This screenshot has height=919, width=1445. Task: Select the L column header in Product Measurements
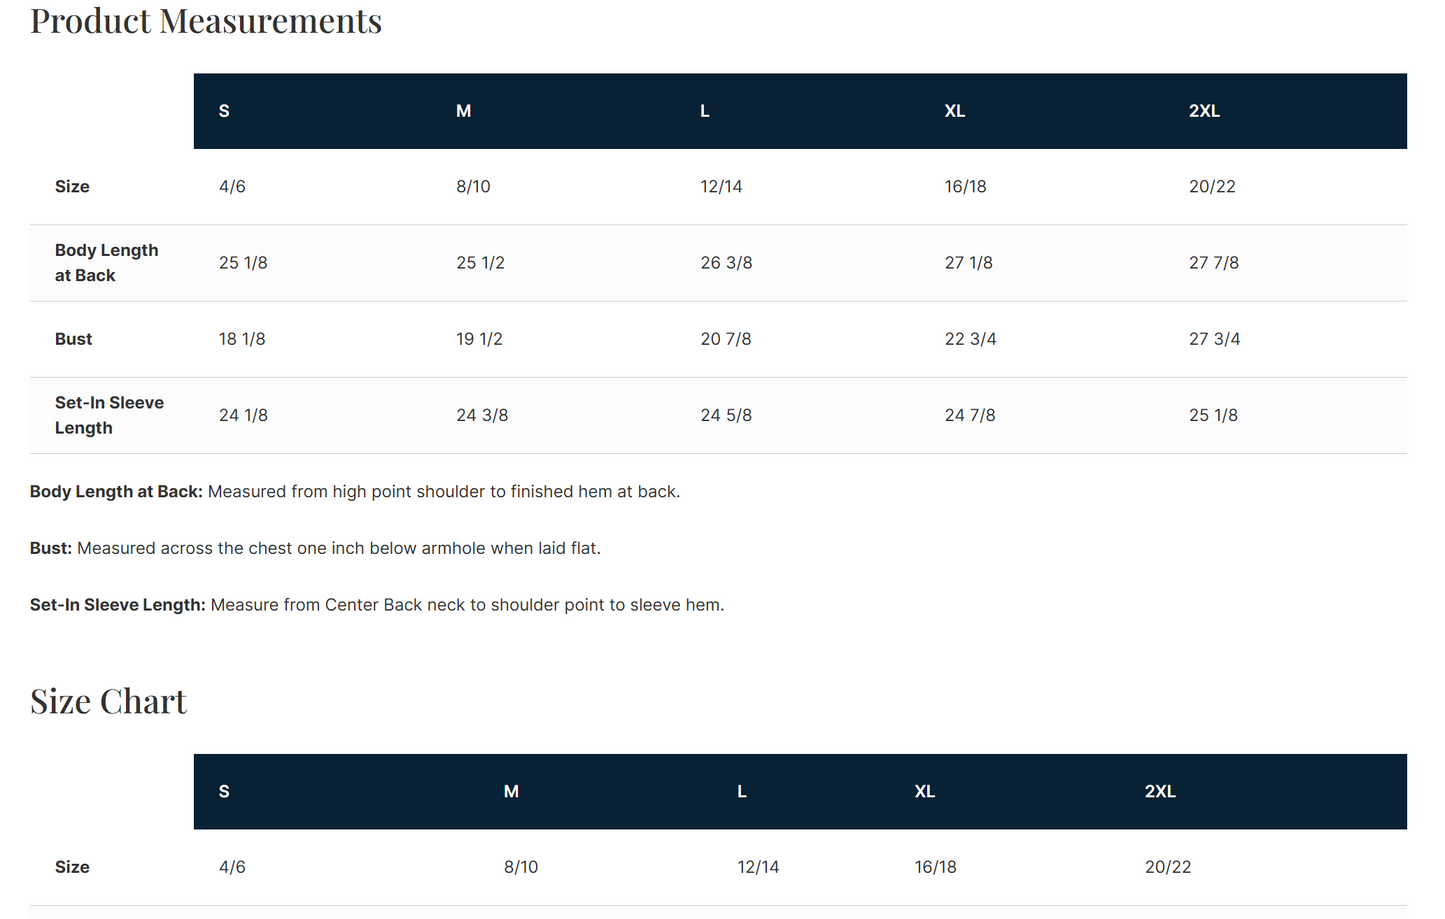705,111
